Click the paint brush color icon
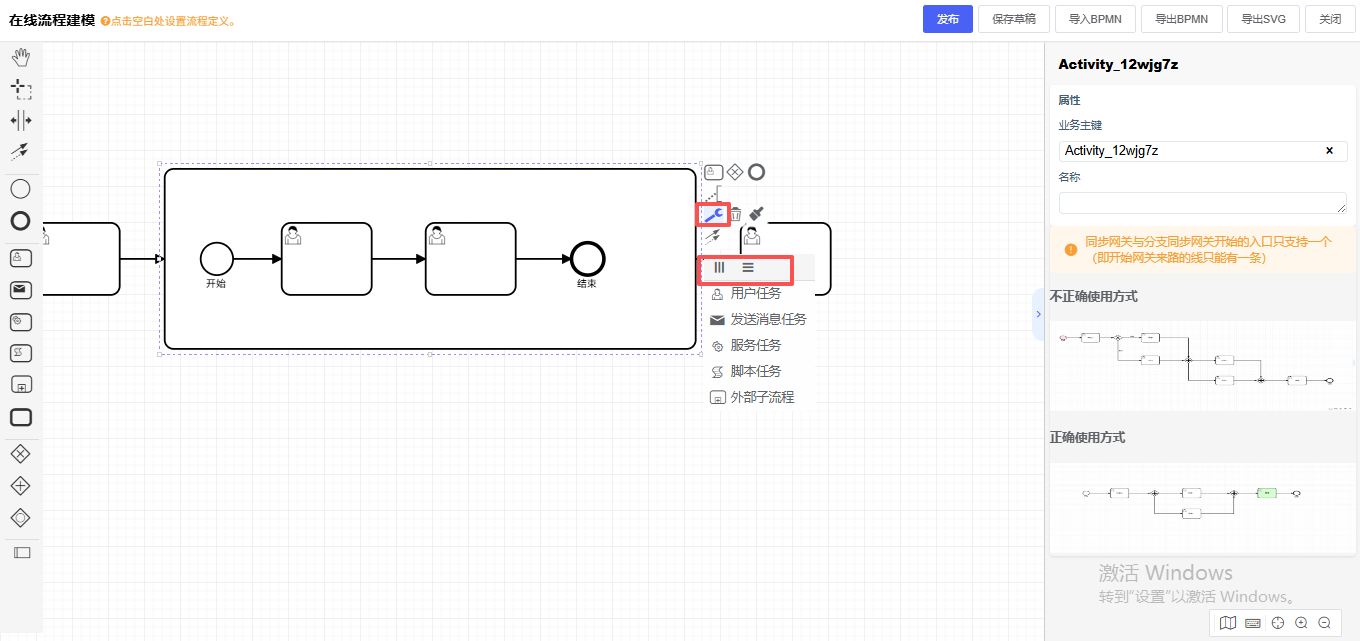Viewport: 1360px width, 641px height. (757, 214)
